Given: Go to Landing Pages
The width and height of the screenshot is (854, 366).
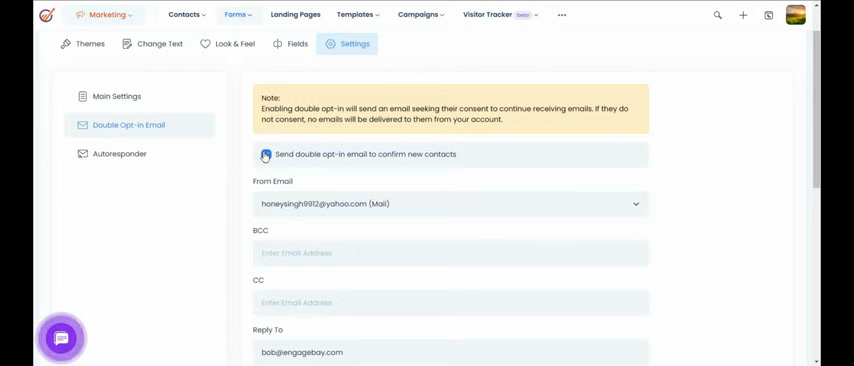Looking at the screenshot, I should pyautogui.click(x=295, y=15).
